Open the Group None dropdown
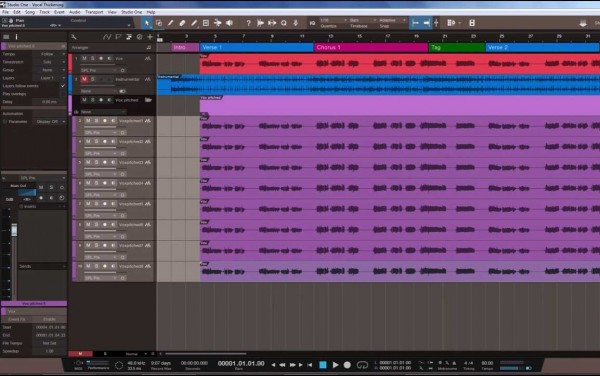 coord(50,70)
